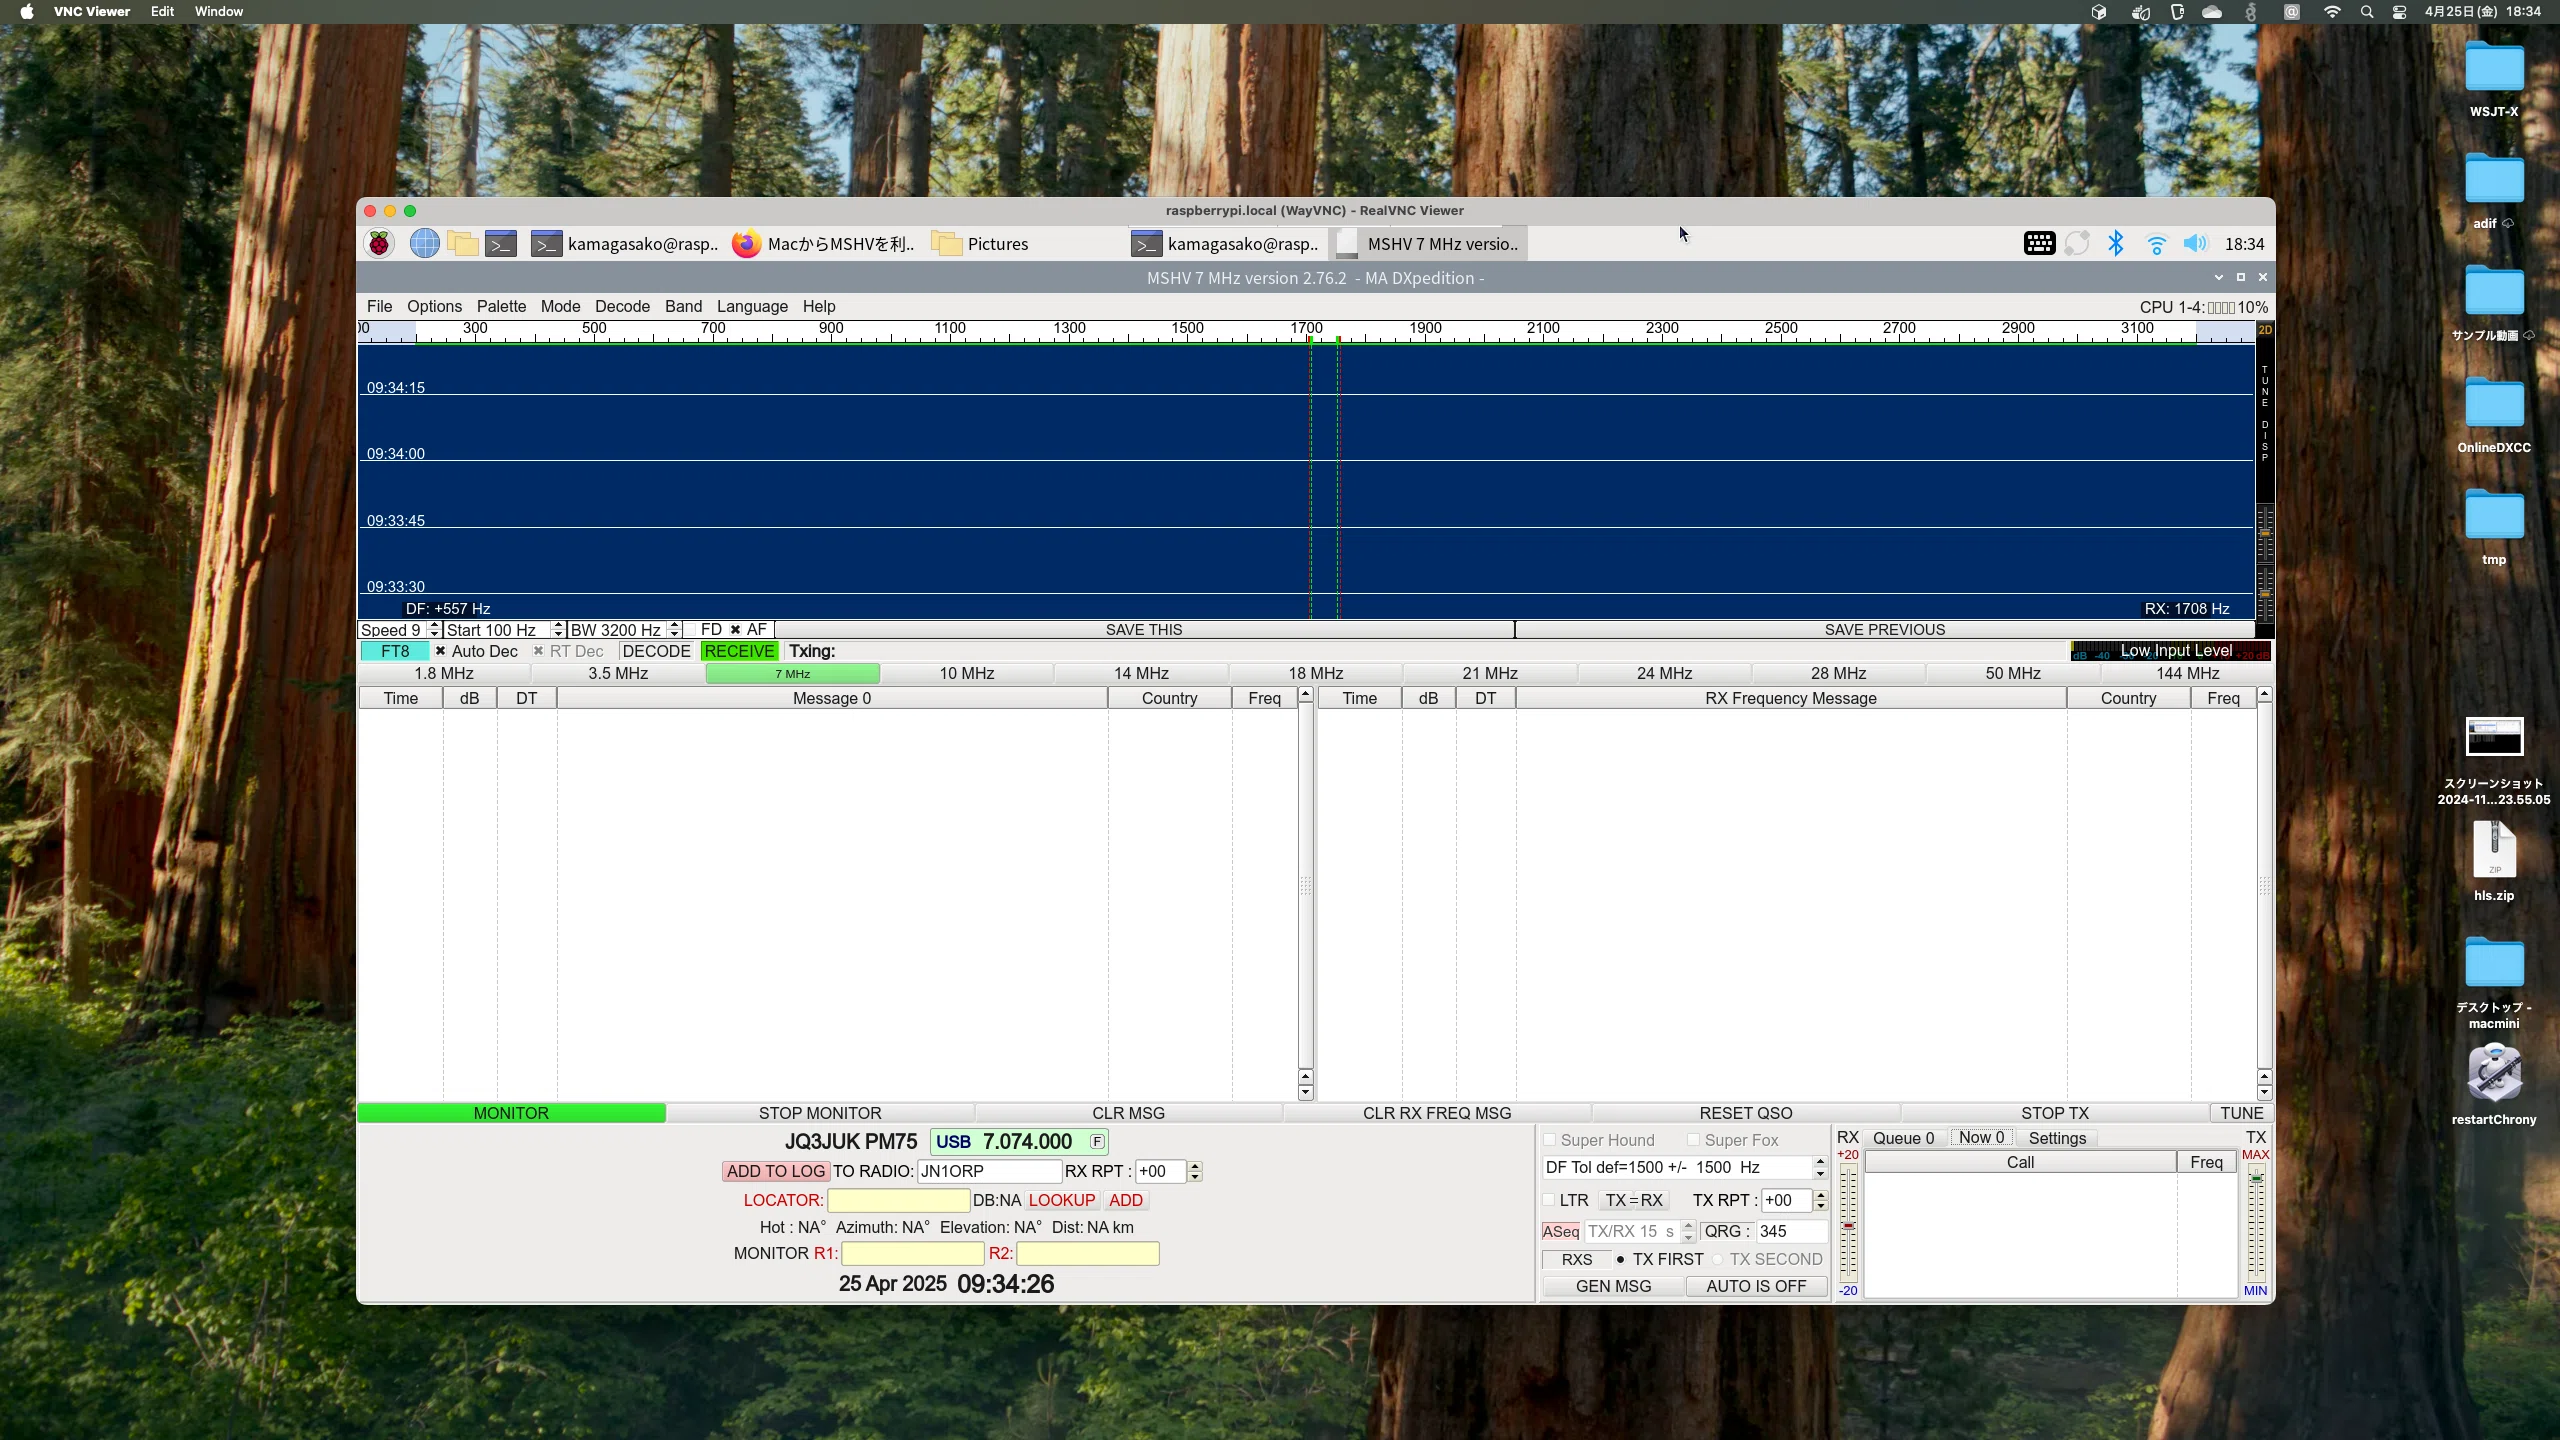Toggle the AF checkbox
Screen dimensions: 2560x1440
point(735,630)
